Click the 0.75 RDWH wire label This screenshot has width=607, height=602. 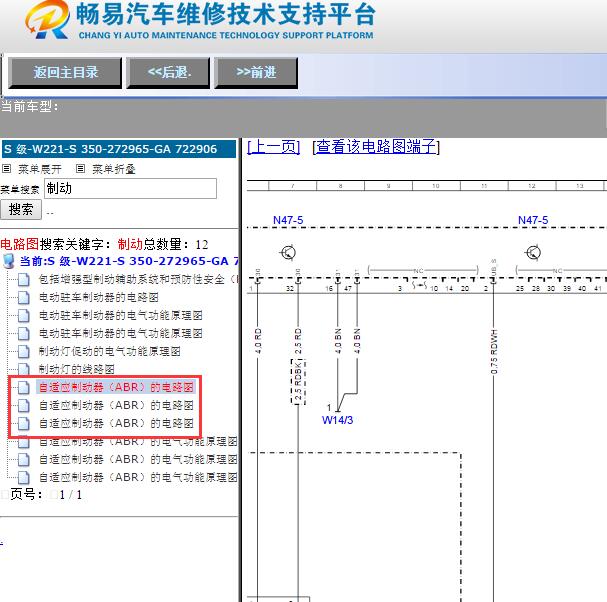click(x=494, y=352)
